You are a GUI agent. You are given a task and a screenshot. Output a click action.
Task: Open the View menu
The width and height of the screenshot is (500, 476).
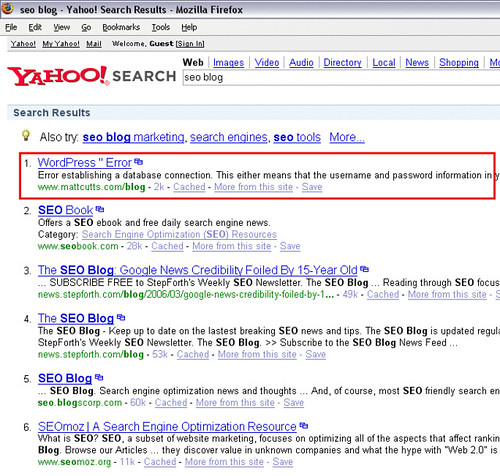[62, 27]
